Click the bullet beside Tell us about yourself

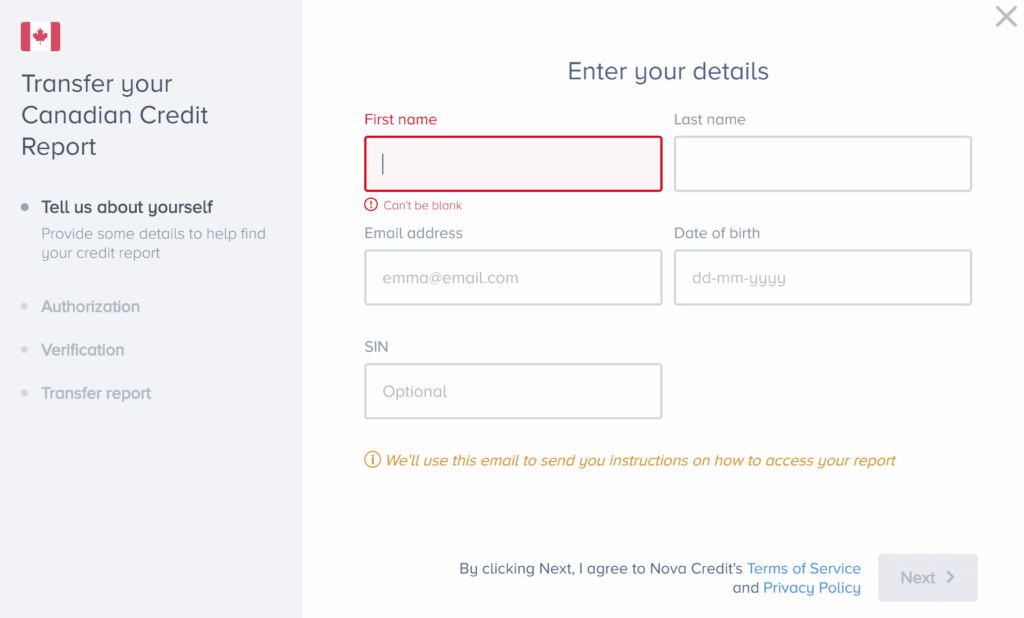point(25,206)
